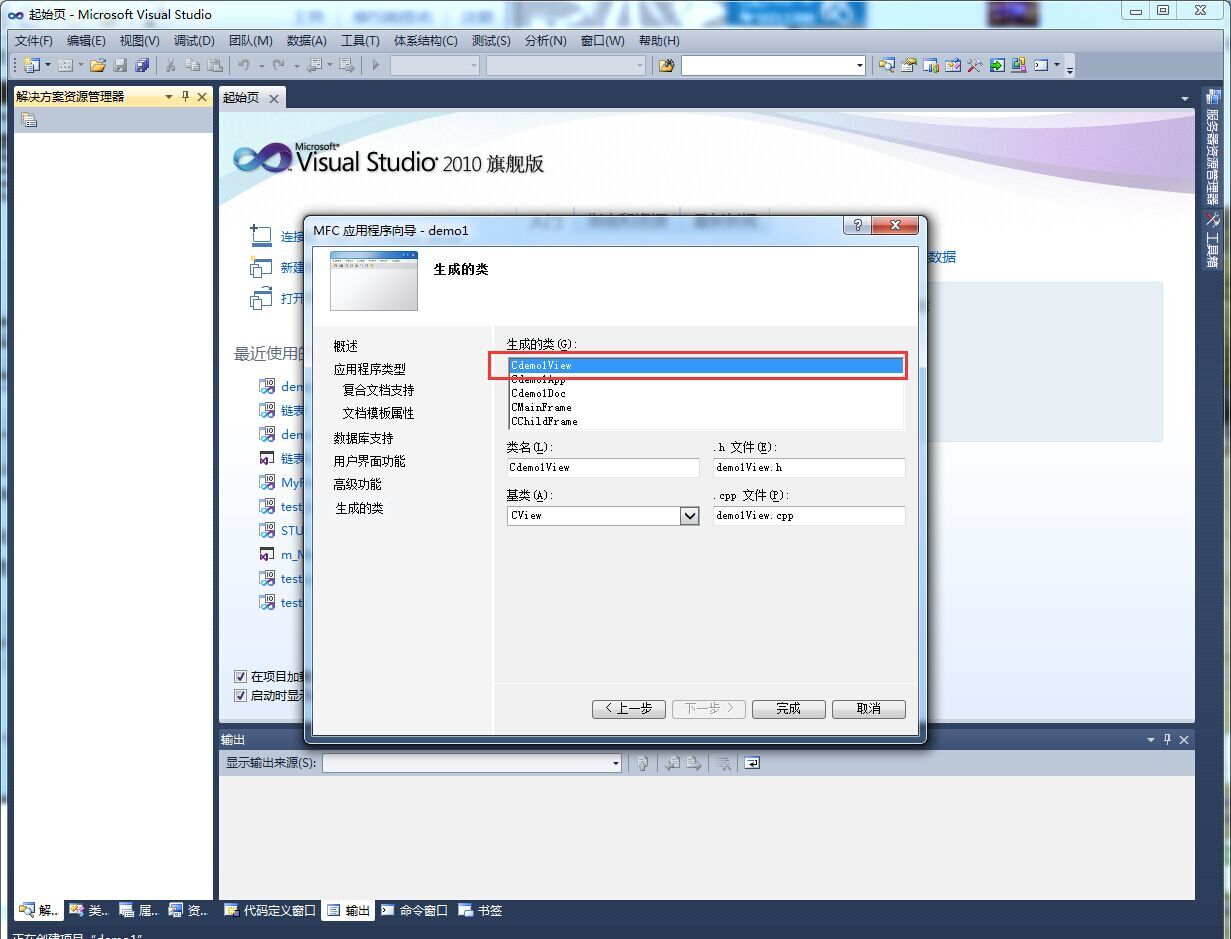Image resolution: width=1231 pixels, height=939 pixels.
Task: Toggle the show-page-on-startup checkbox
Action: (x=240, y=695)
